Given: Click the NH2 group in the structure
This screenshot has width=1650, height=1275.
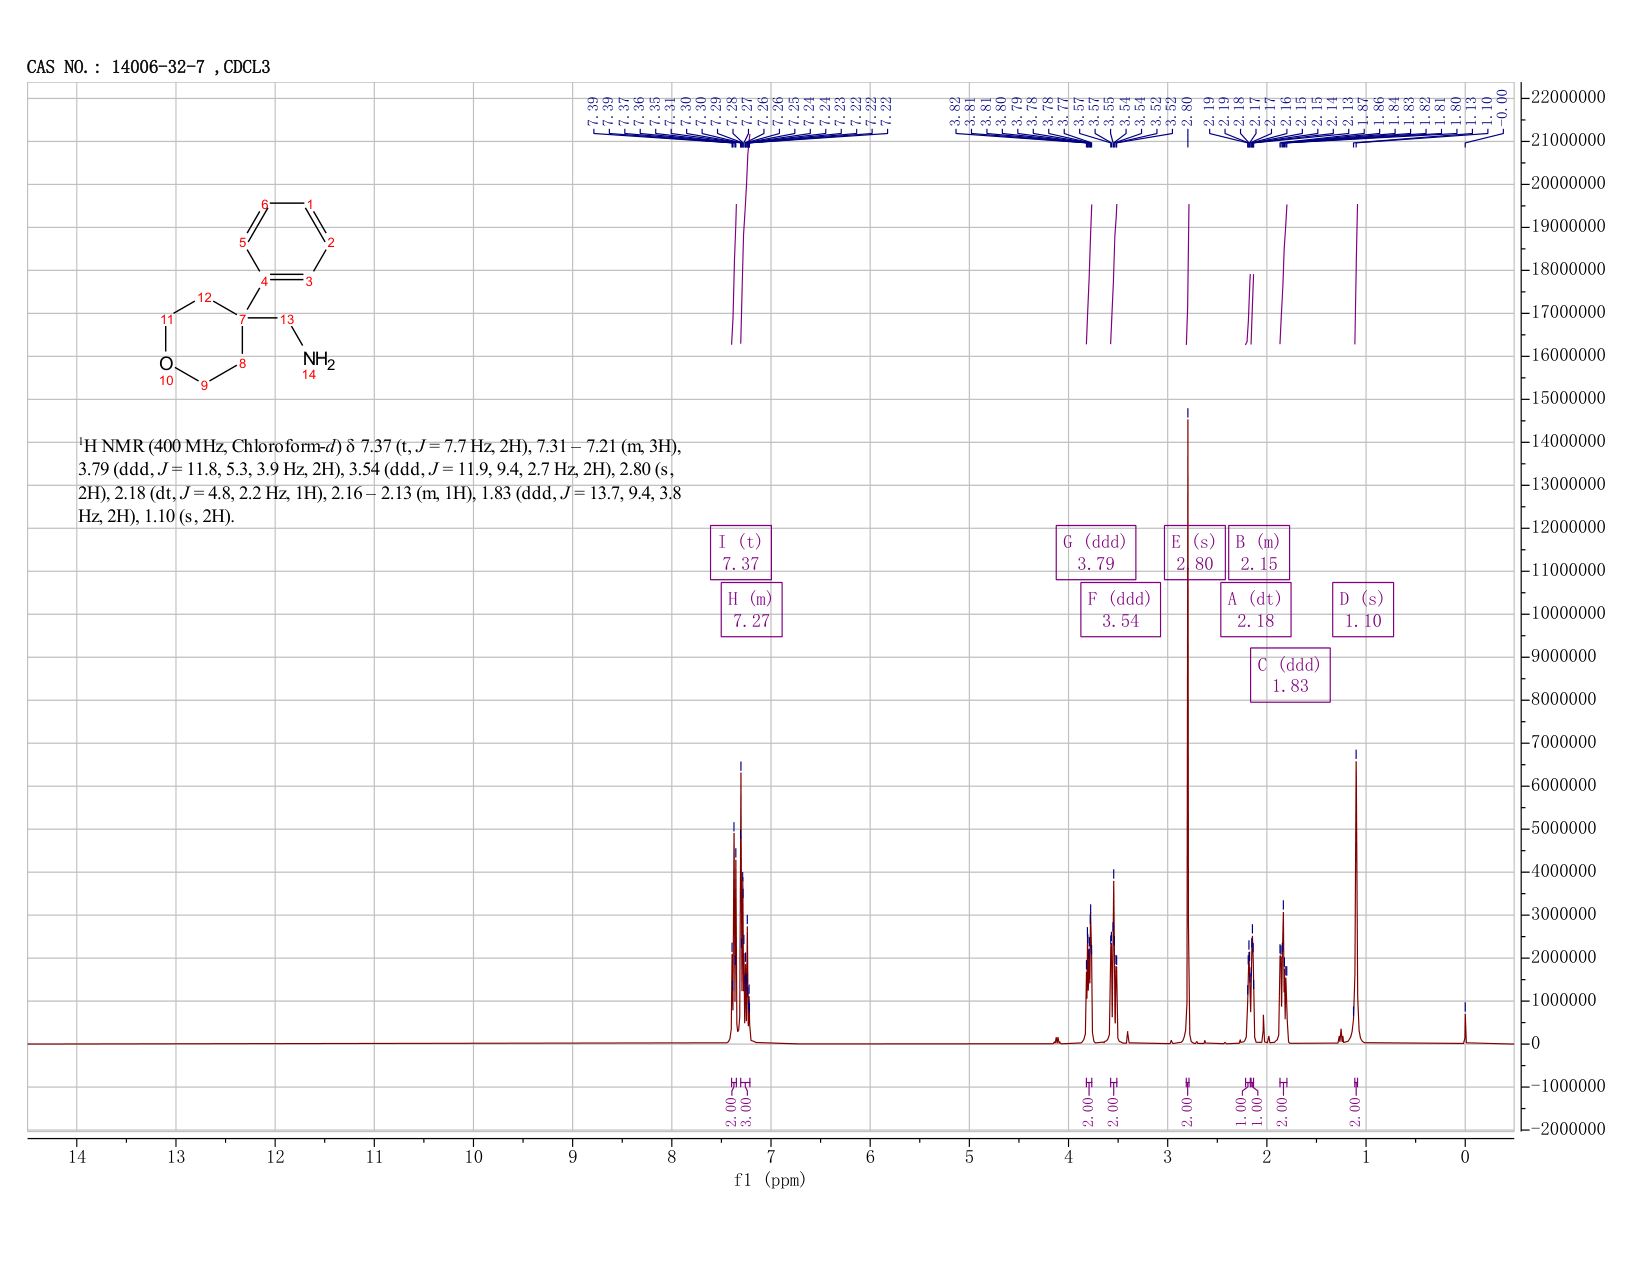Looking at the screenshot, I should pos(319,360).
